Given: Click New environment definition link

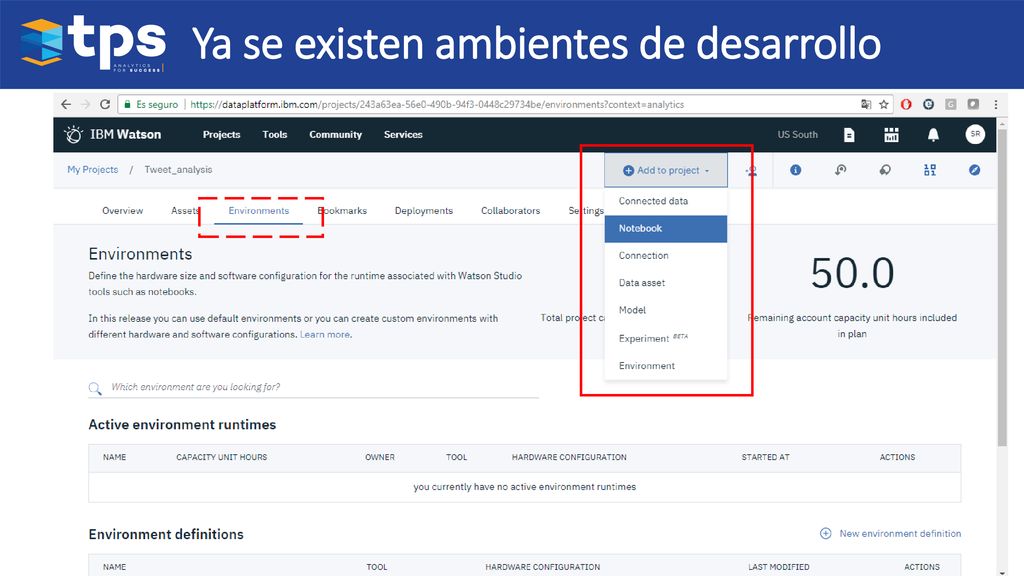Looking at the screenshot, I should tap(900, 534).
